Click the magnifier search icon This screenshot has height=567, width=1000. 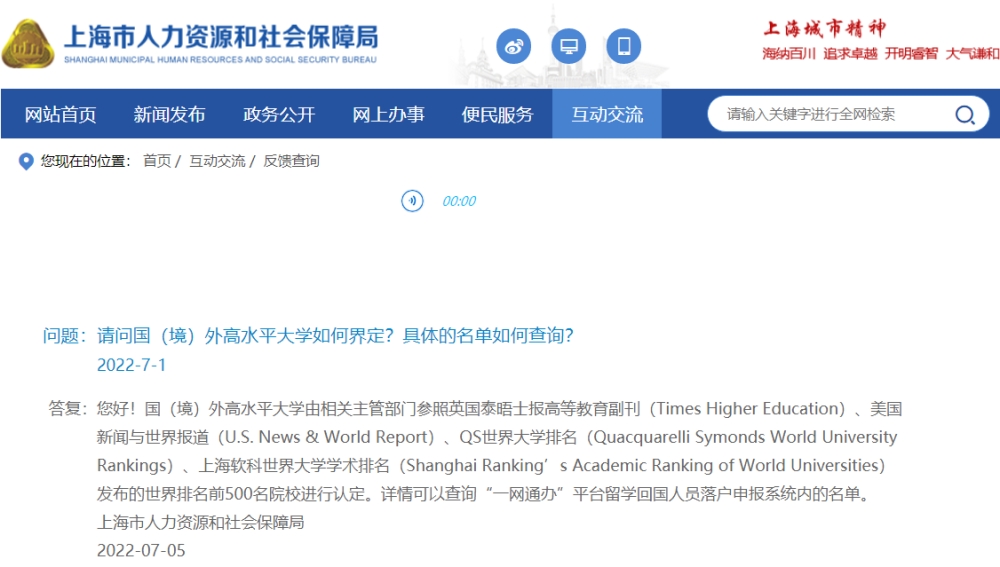pyautogui.click(x=964, y=115)
